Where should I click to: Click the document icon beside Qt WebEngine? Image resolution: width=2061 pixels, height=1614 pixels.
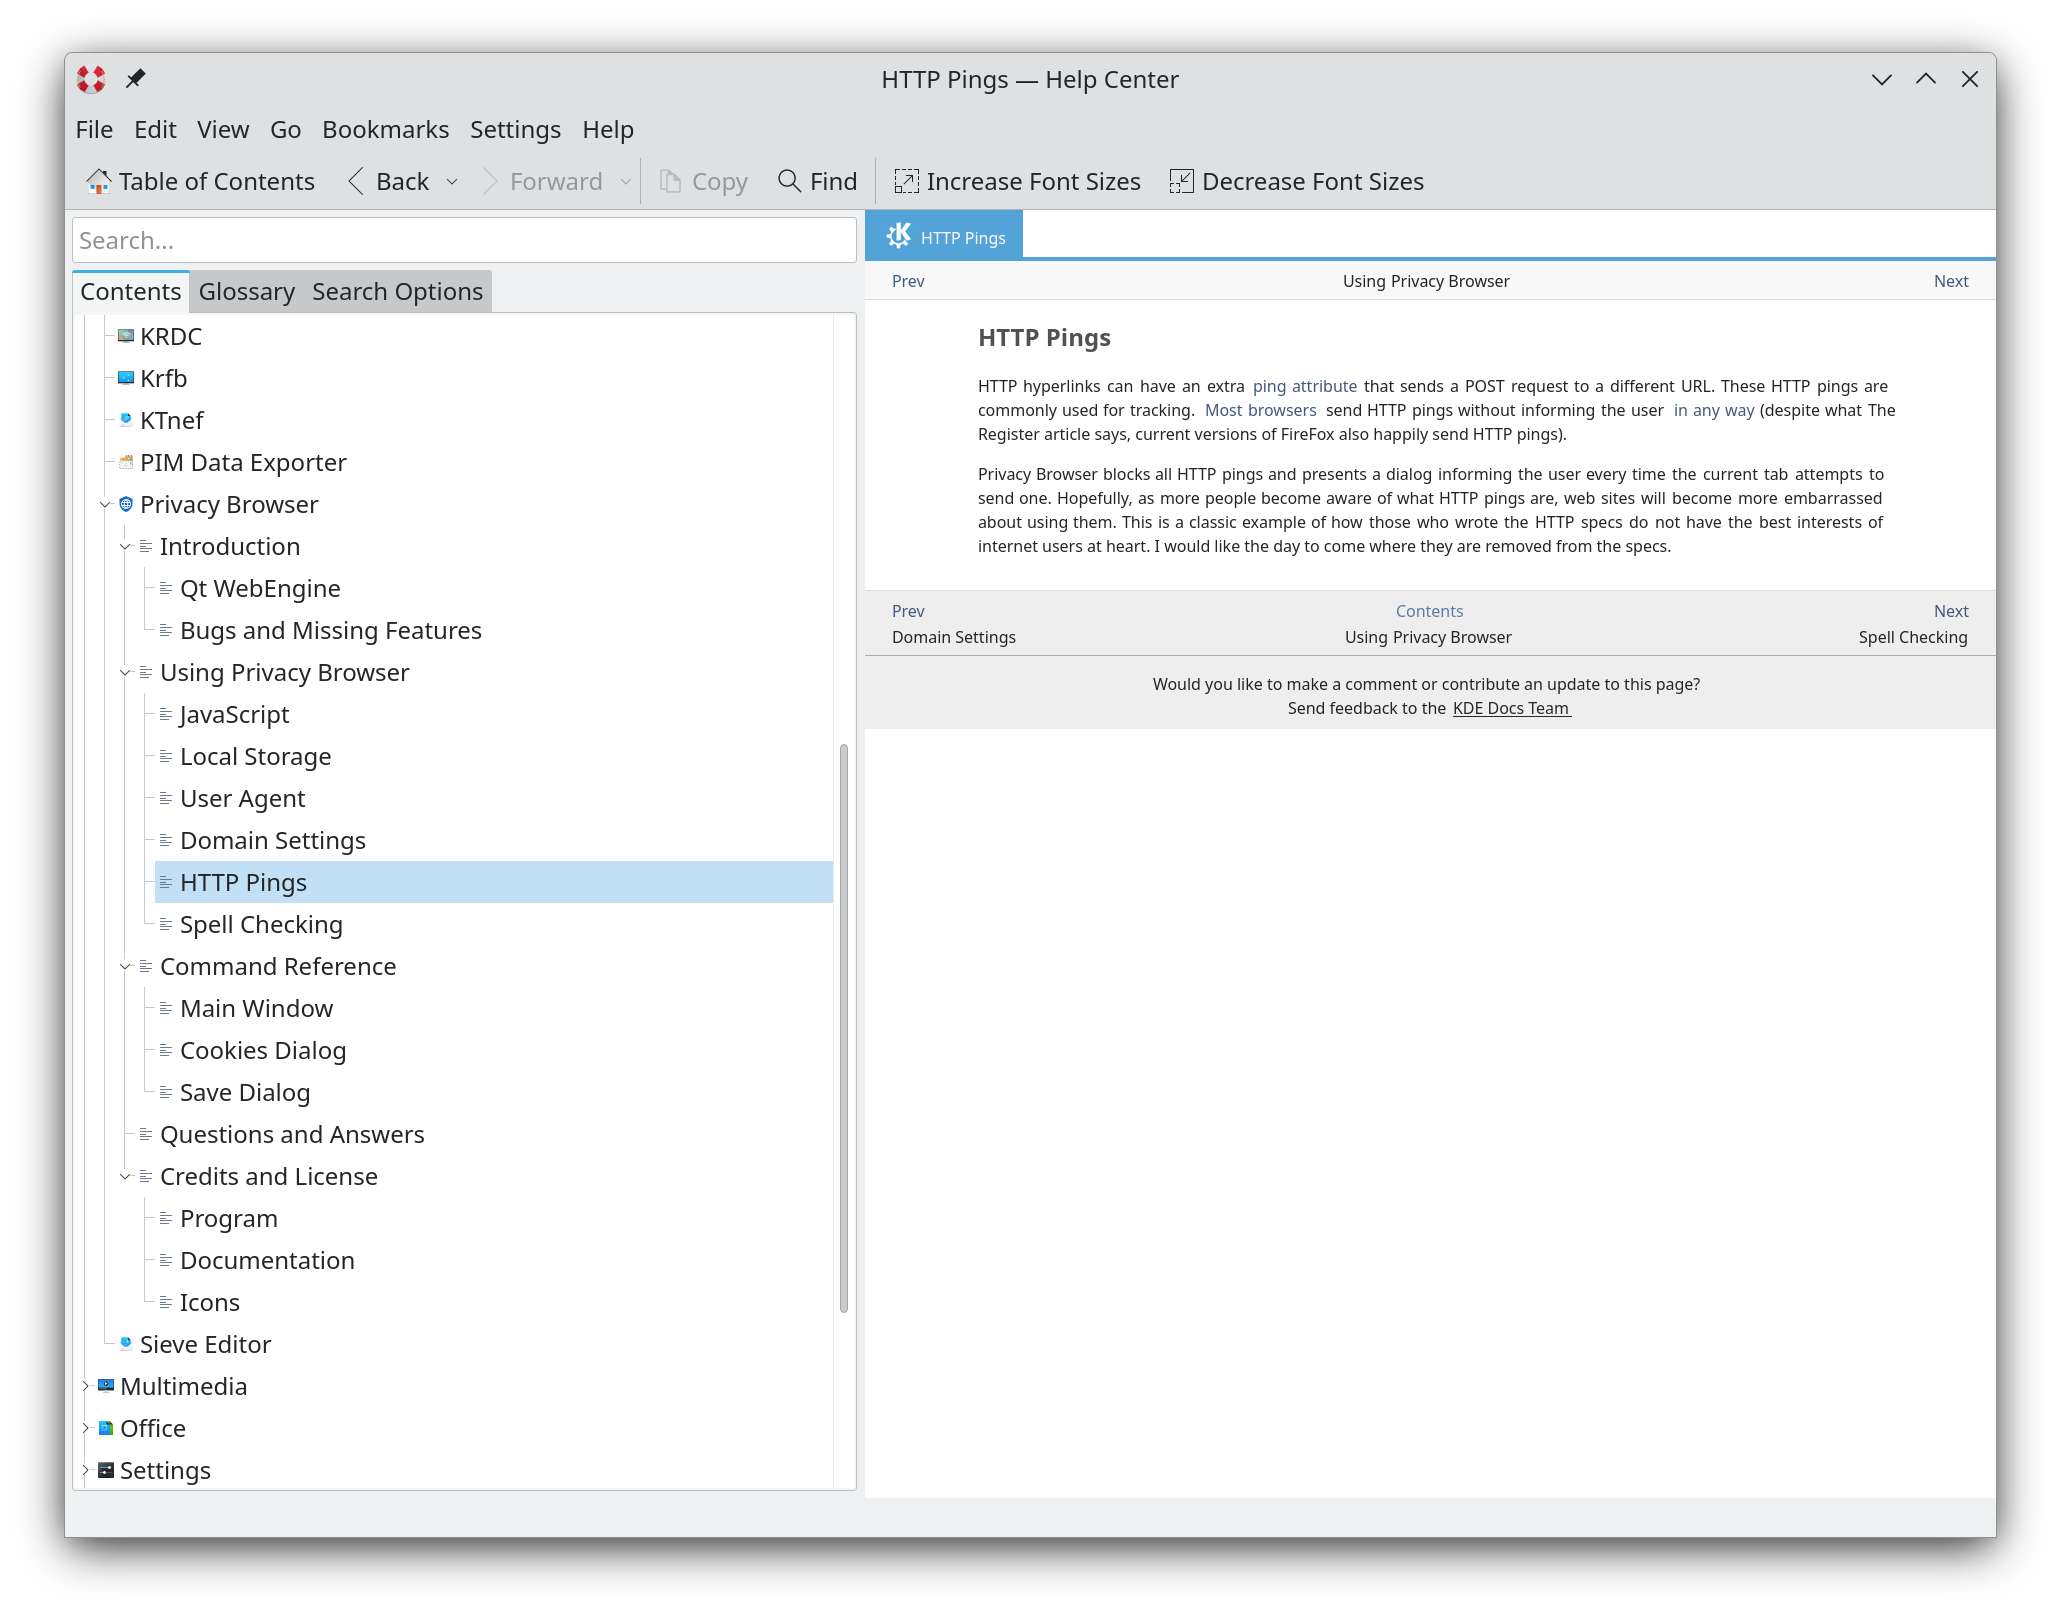[x=166, y=588]
